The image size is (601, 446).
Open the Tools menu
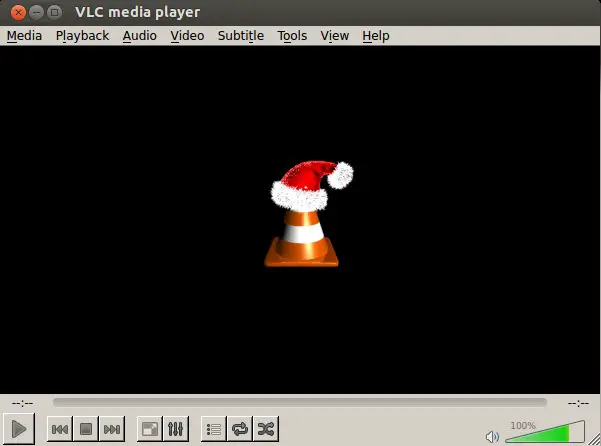(292, 36)
